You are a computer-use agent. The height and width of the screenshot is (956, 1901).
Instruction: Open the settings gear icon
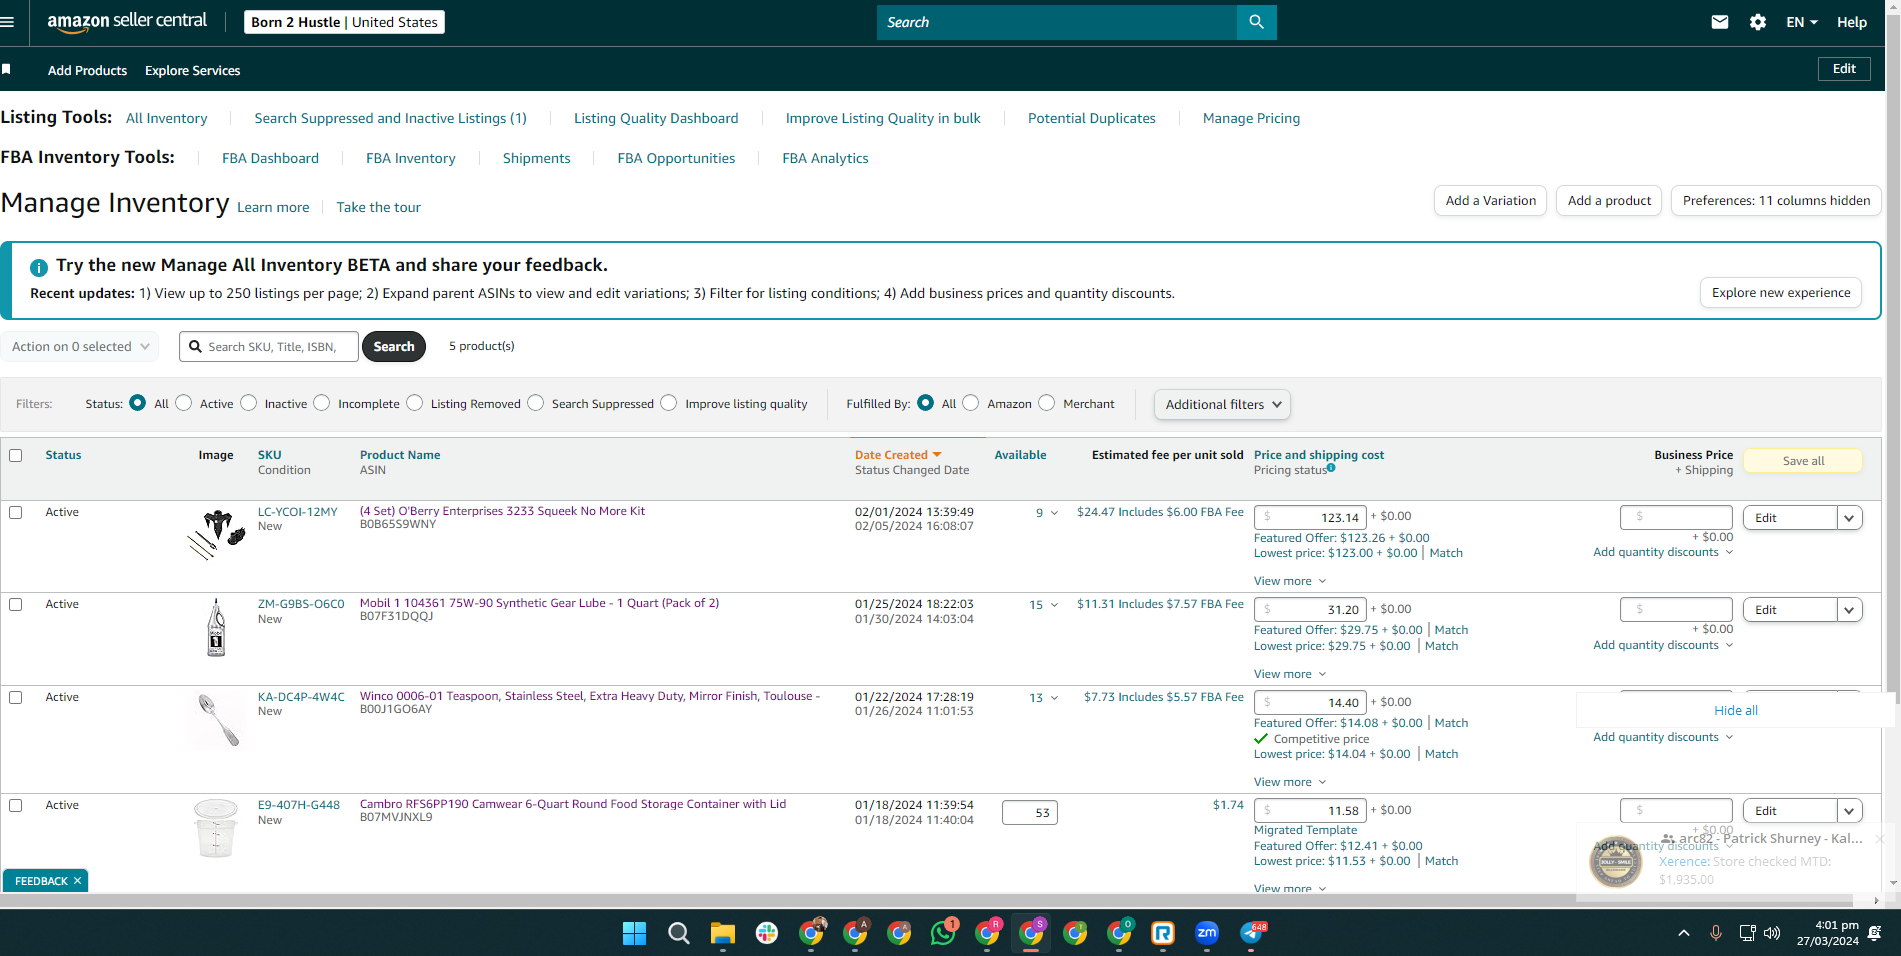pos(1758,22)
